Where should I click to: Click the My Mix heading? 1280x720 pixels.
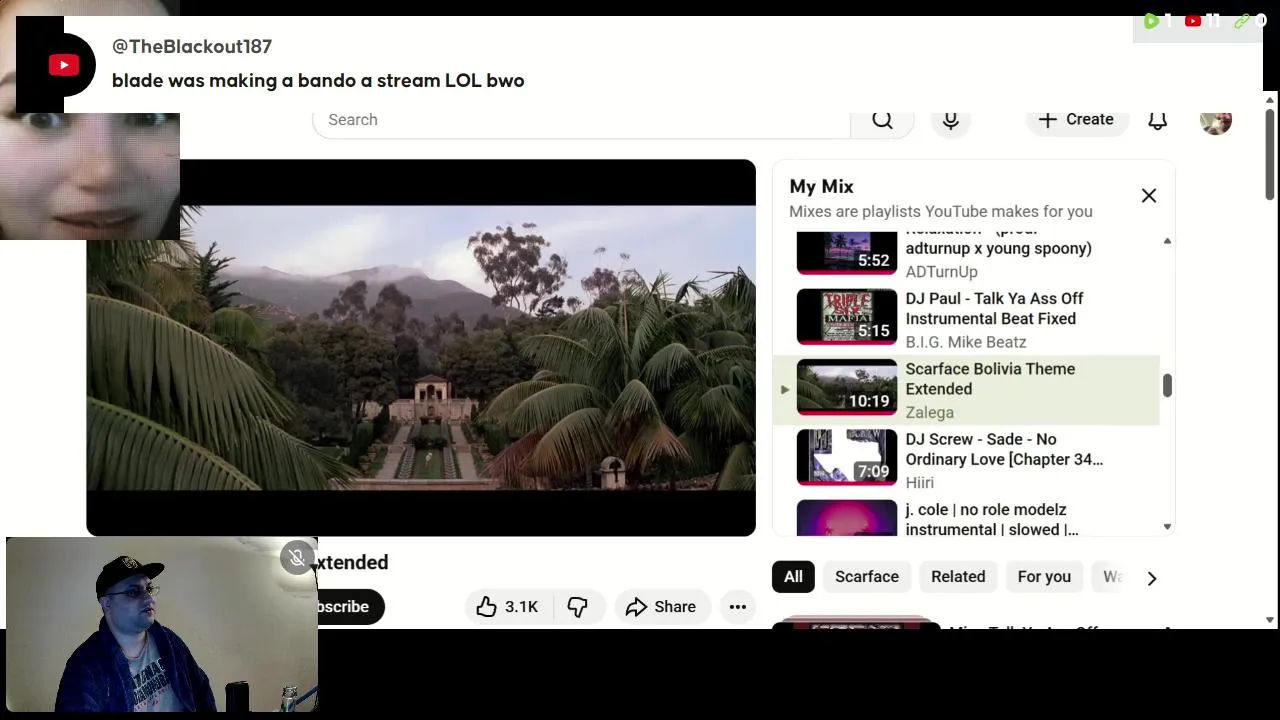[821, 186]
